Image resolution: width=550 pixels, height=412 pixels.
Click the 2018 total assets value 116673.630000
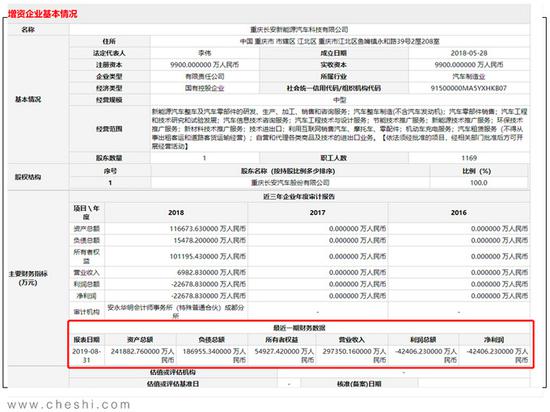[208, 229]
